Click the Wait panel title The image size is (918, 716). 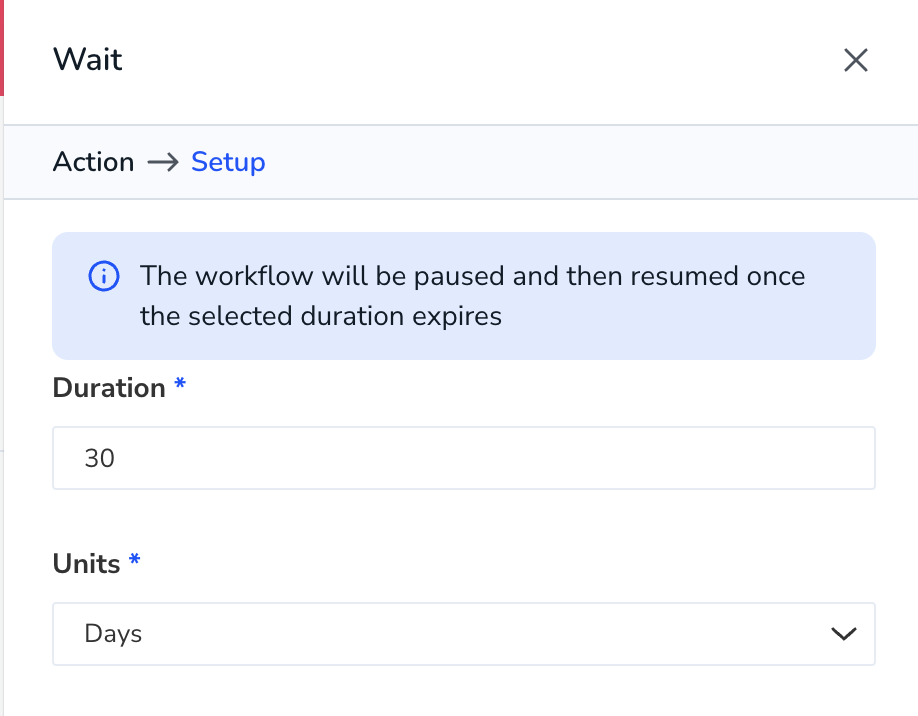tap(88, 60)
